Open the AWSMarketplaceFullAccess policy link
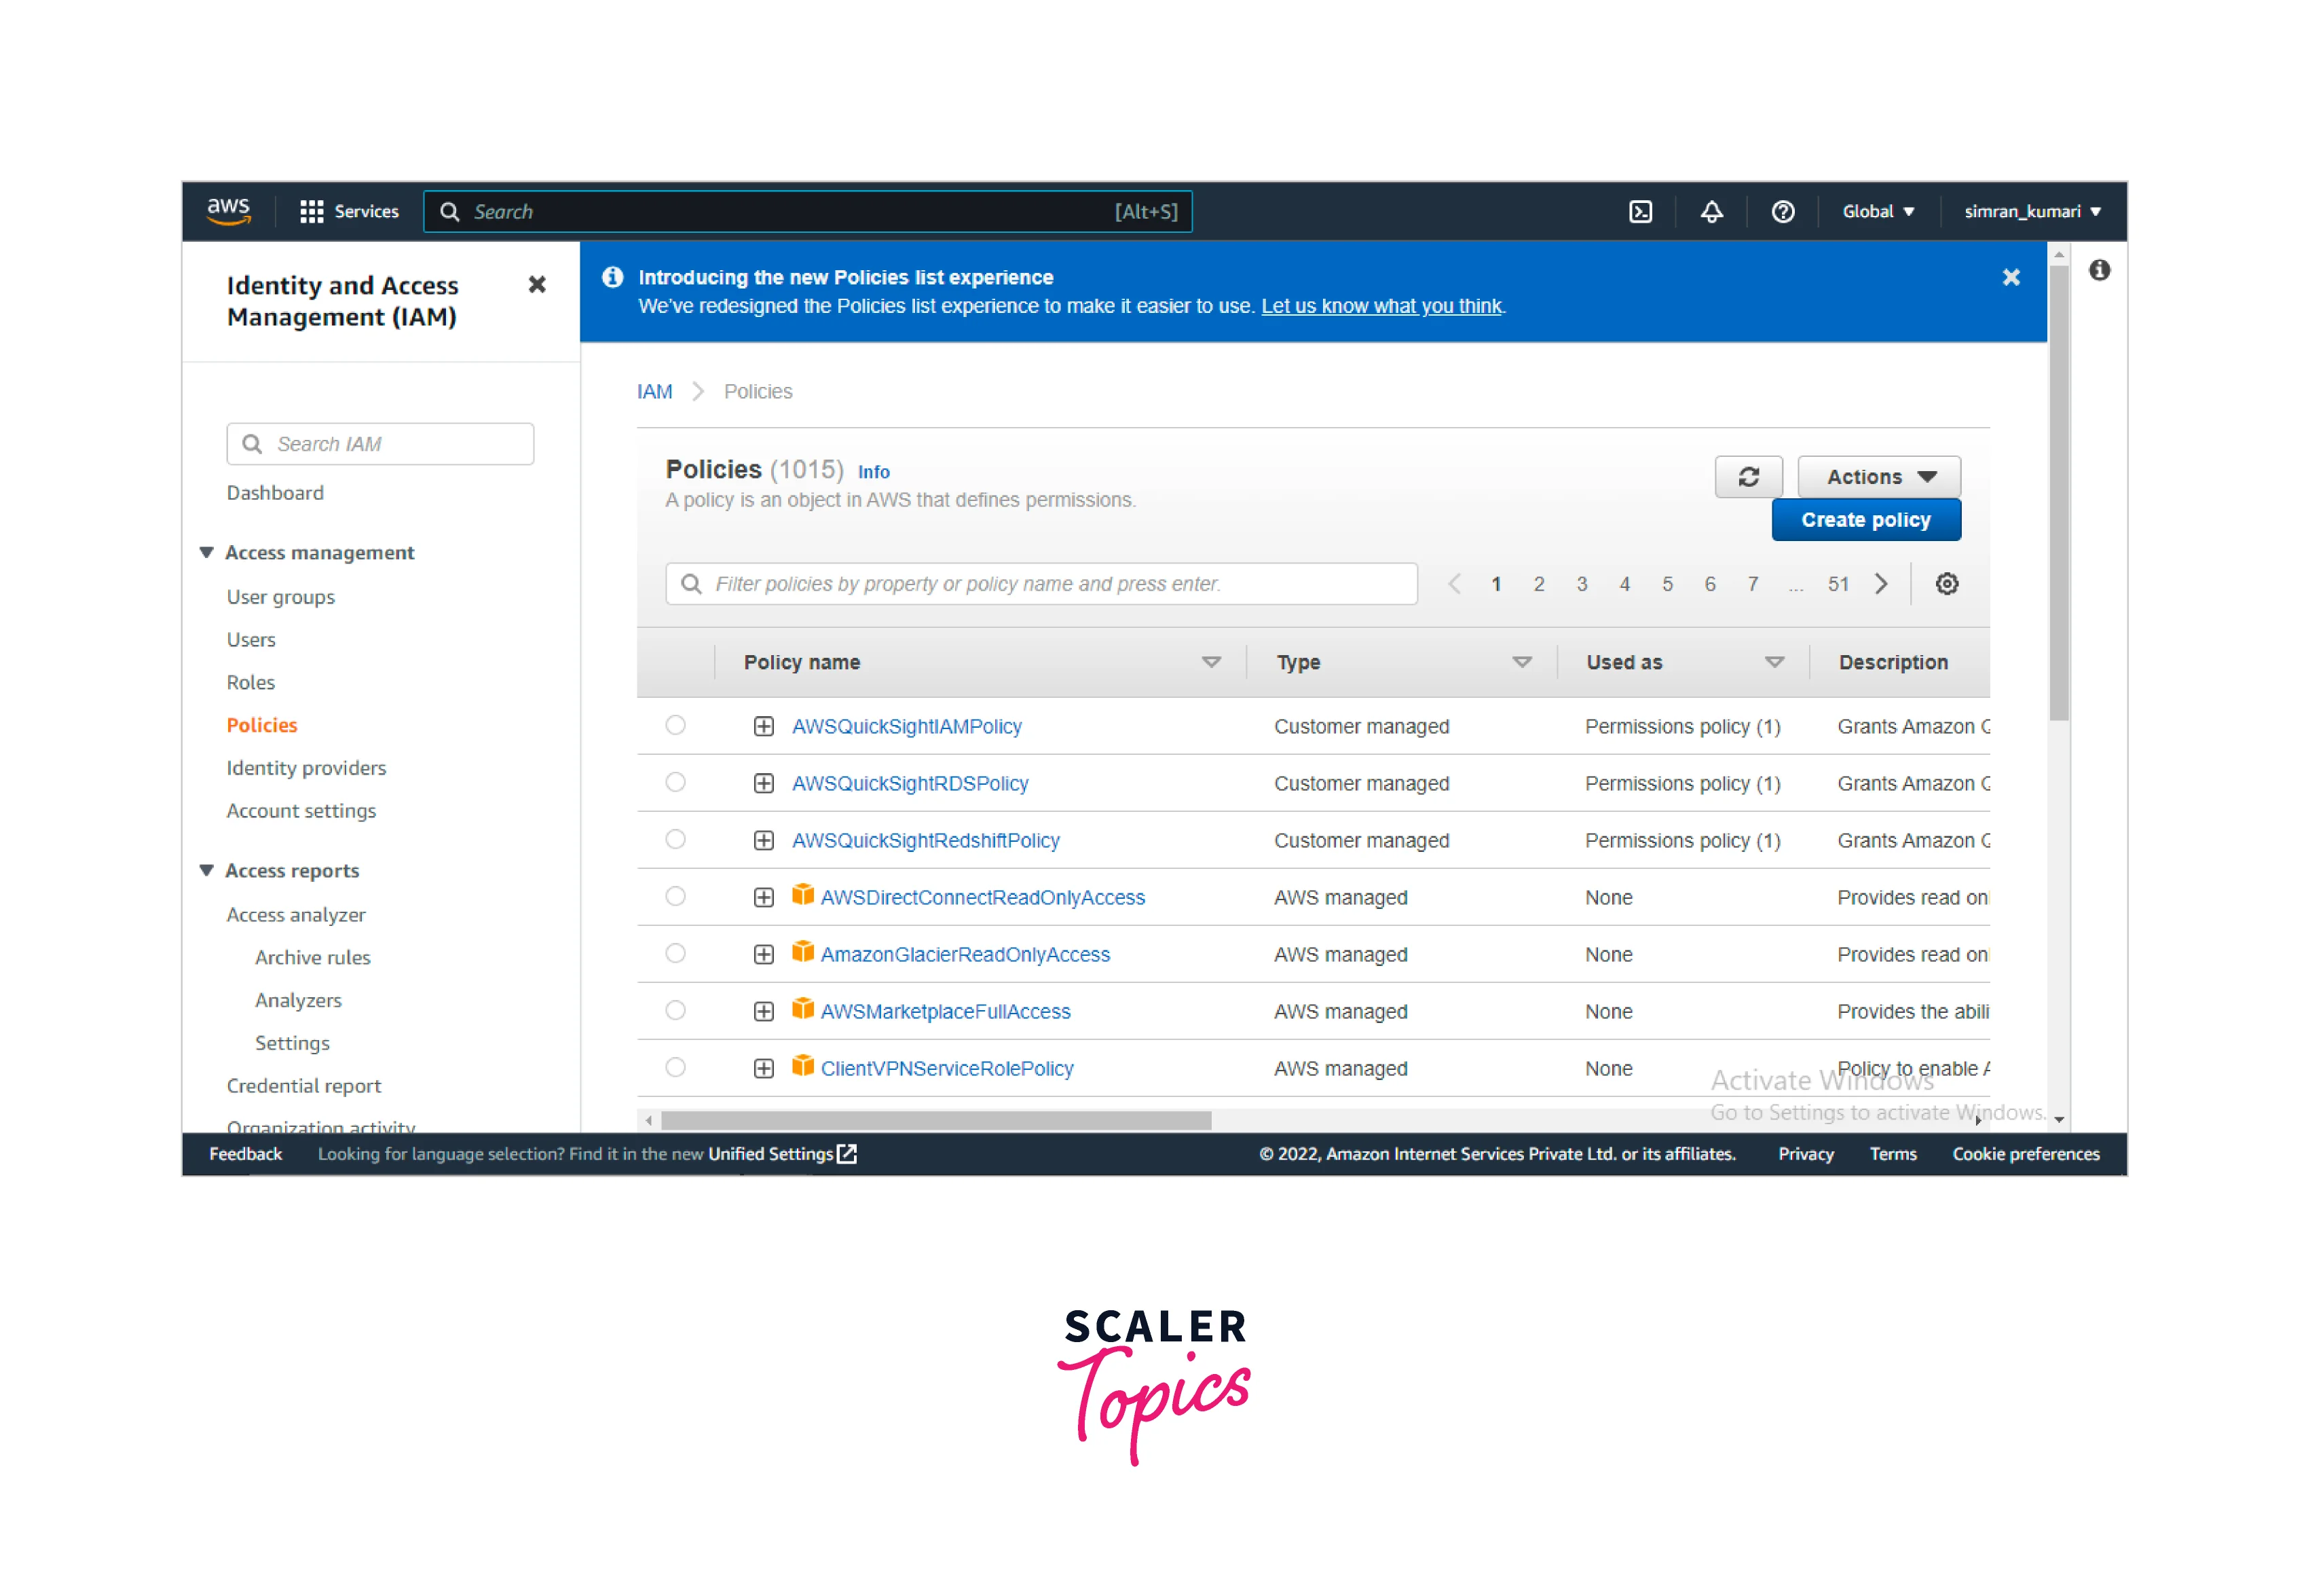This screenshot has height=1596, width=2308. pos(945,1012)
